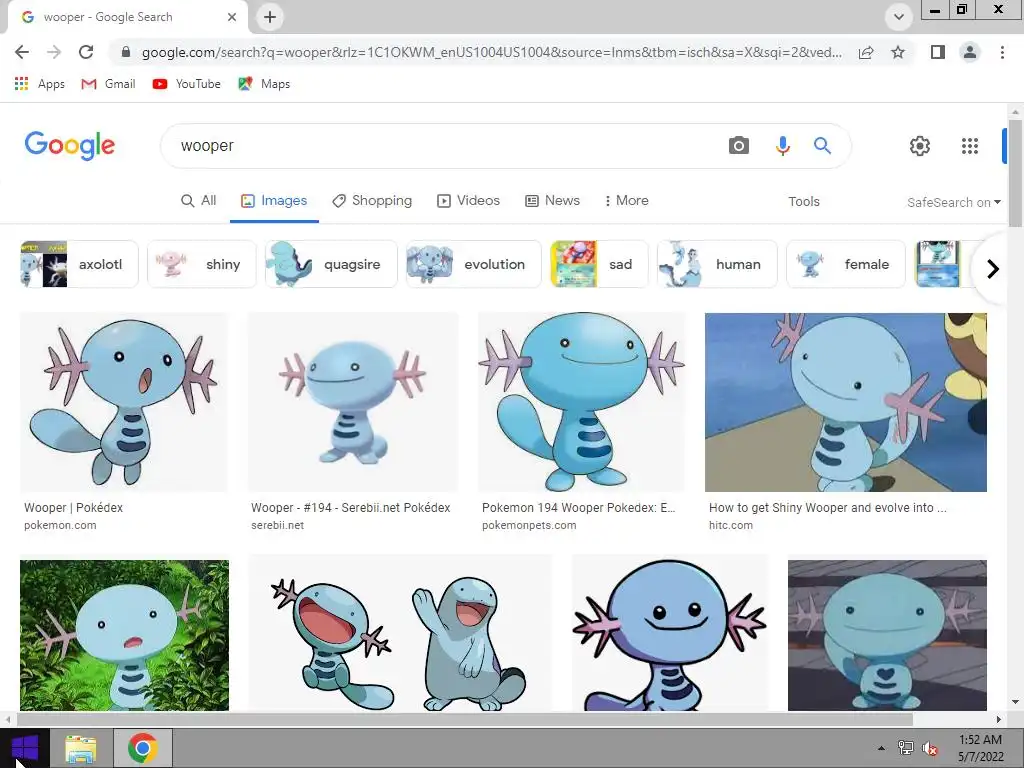Screen dimensions: 1024x768
Task: Click 'Pokemon 194 Wooper Pokedex' link
Action: click(579, 507)
